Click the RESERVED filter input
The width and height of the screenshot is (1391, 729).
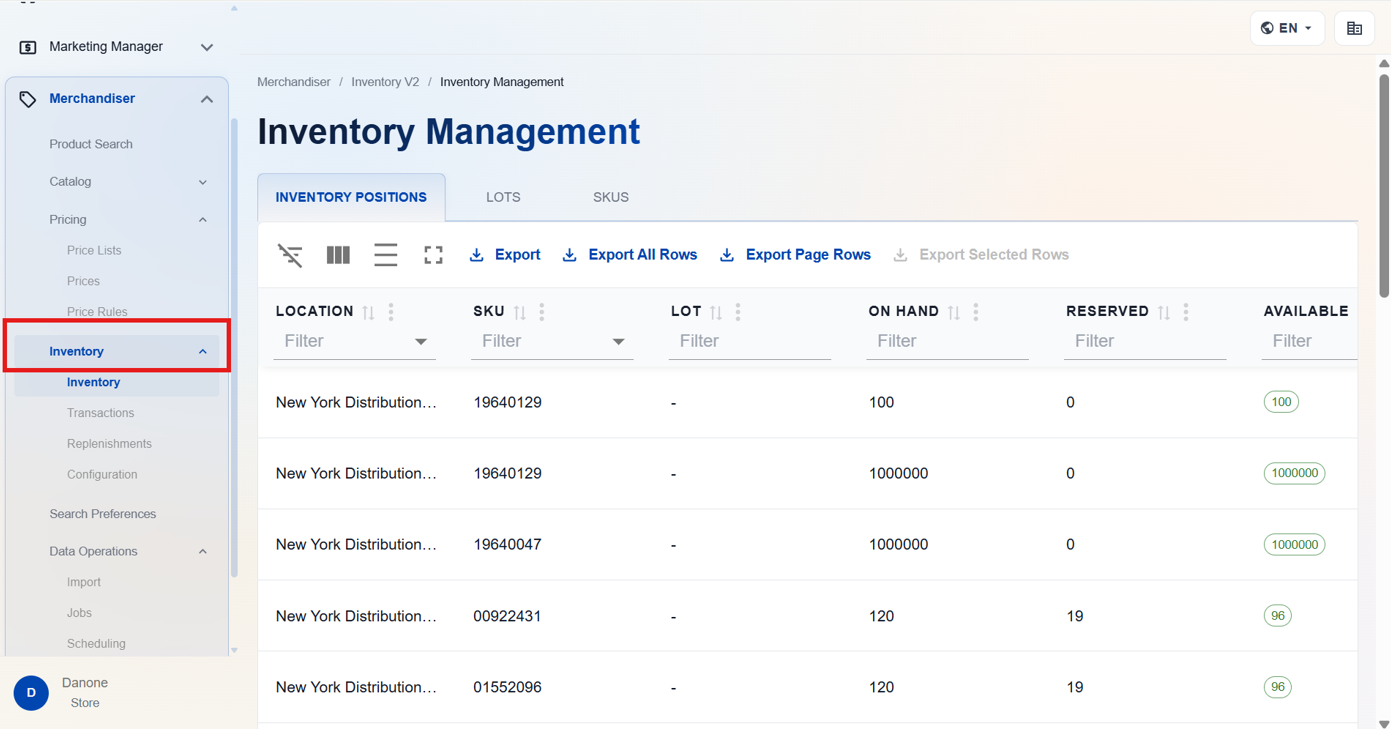[1145, 342]
